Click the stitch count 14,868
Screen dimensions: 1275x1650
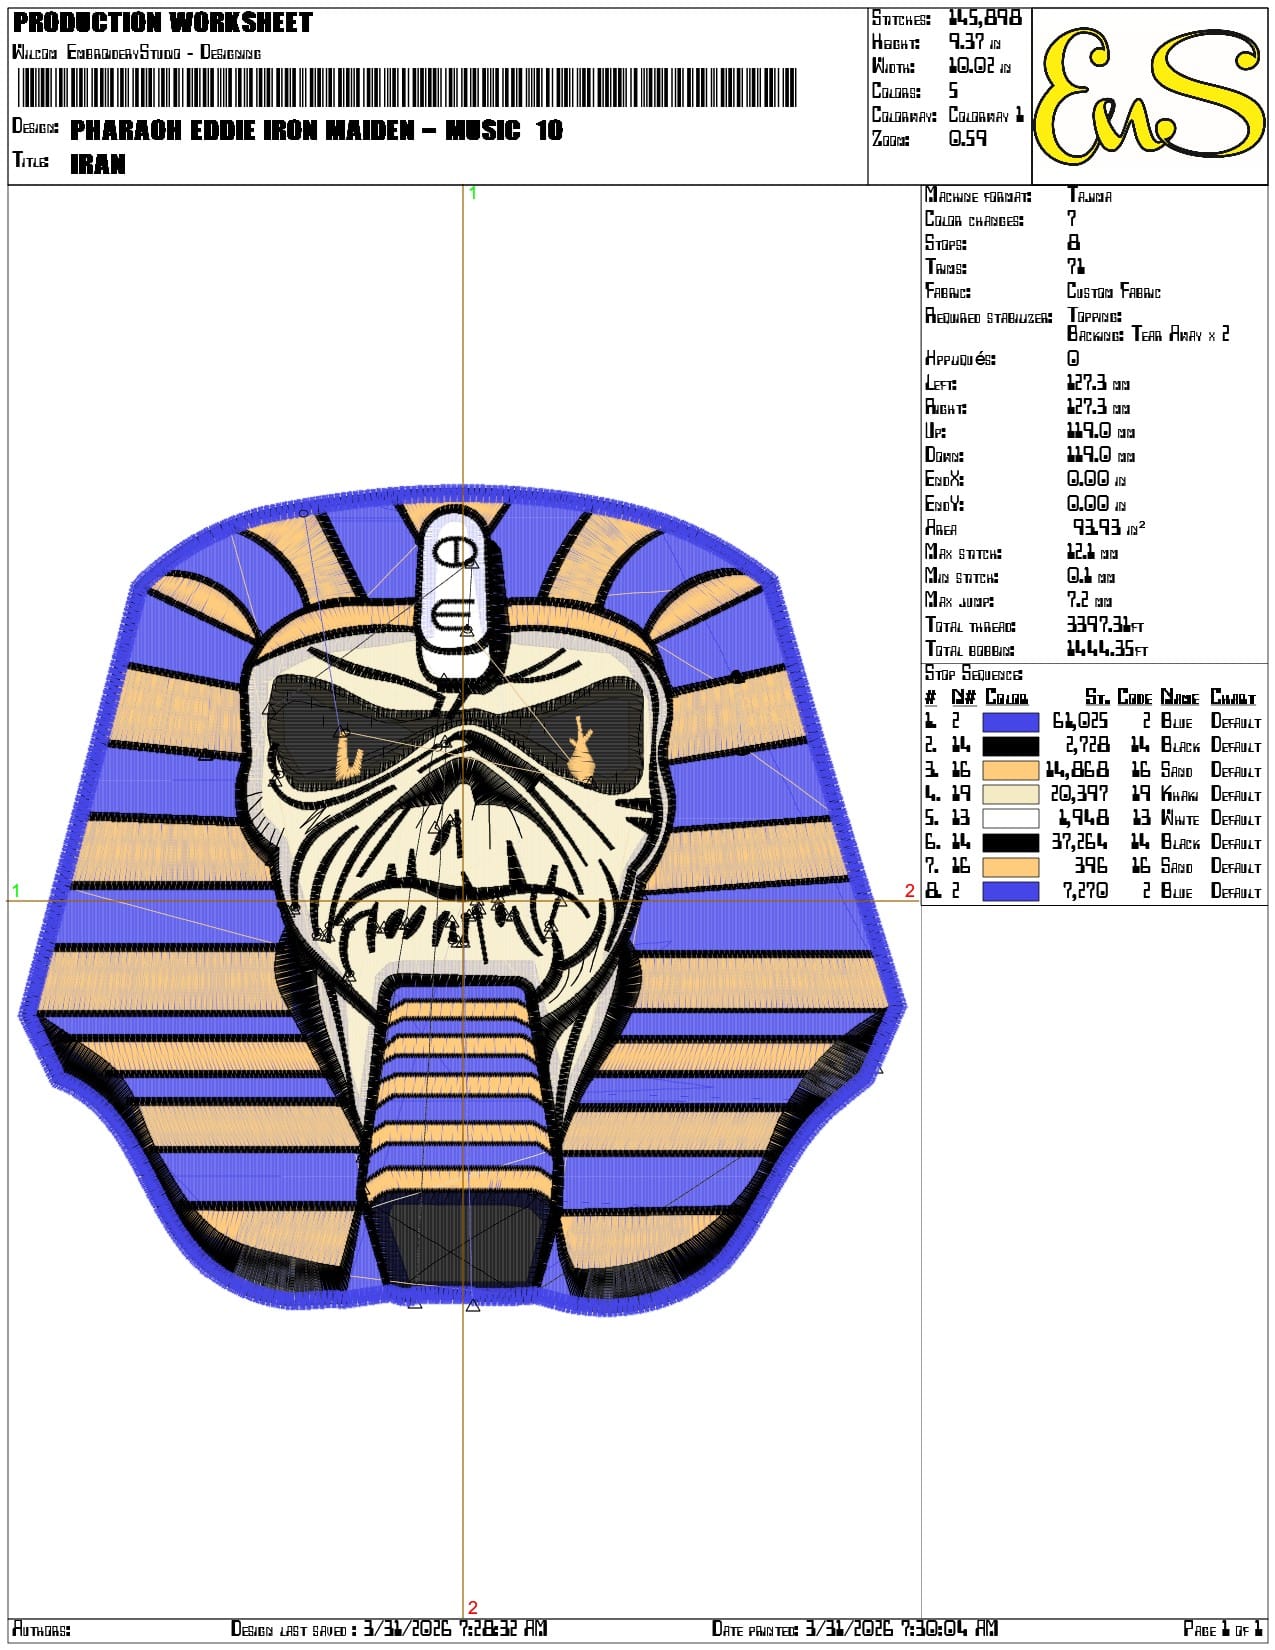tap(1077, 771)
